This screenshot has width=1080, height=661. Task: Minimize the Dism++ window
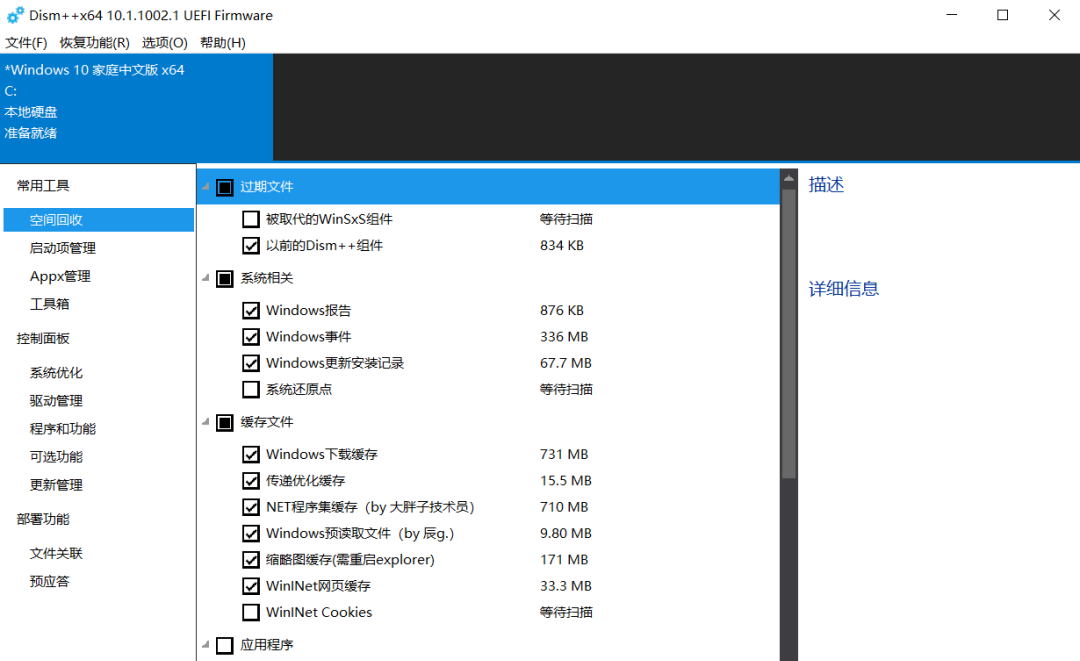point(952,15)
